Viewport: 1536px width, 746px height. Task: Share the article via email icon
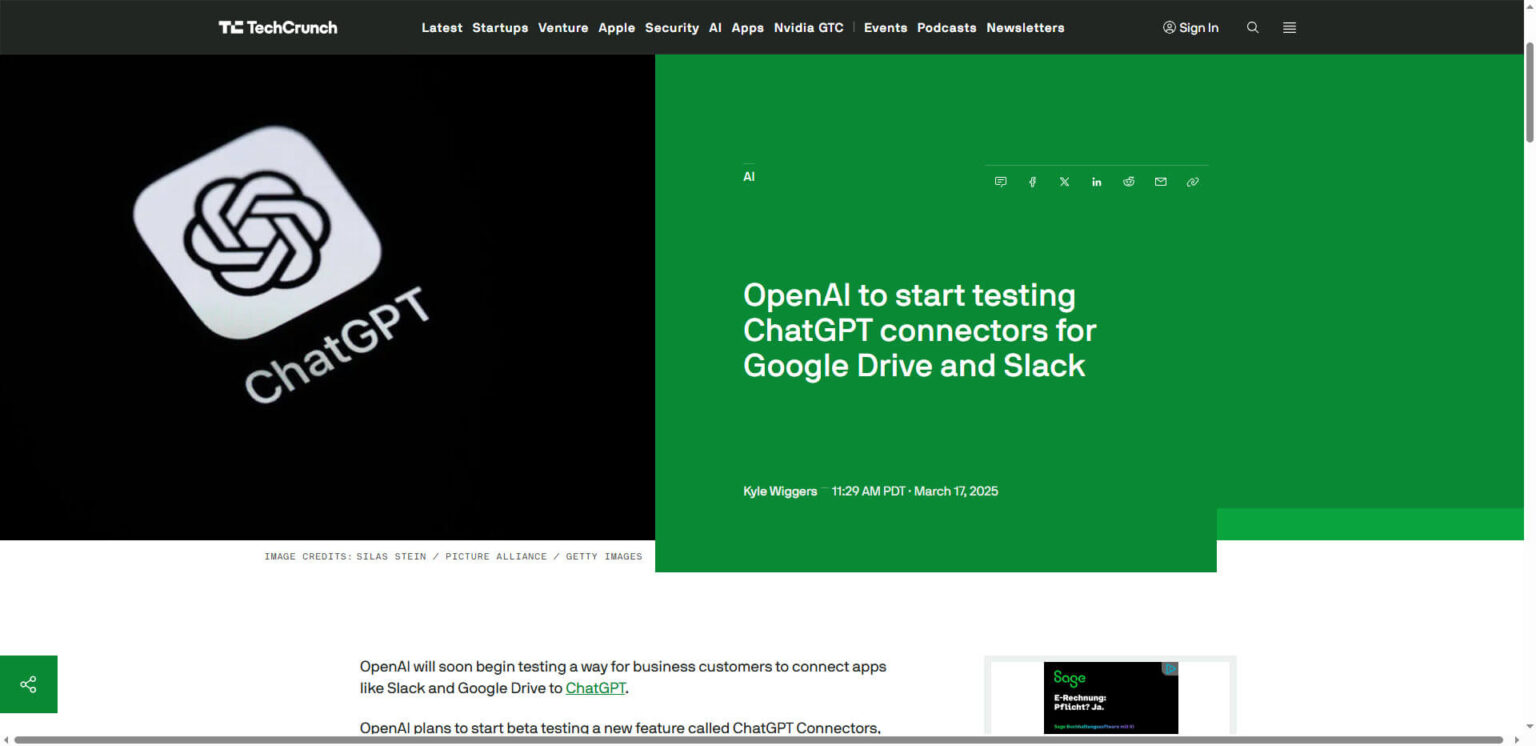pyautogui.click(x=1160, y=181)
